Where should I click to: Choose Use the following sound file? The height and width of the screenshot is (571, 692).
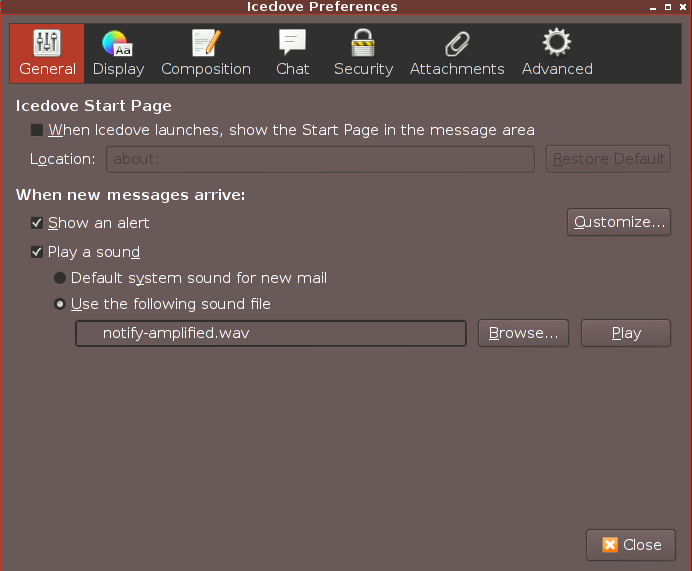[x=60, y=304]
